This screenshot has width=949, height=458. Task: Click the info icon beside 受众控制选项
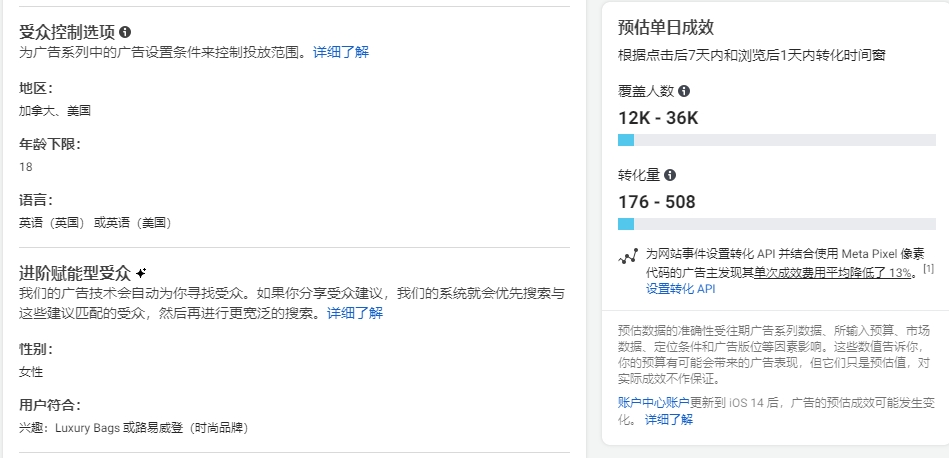point(125,31)
